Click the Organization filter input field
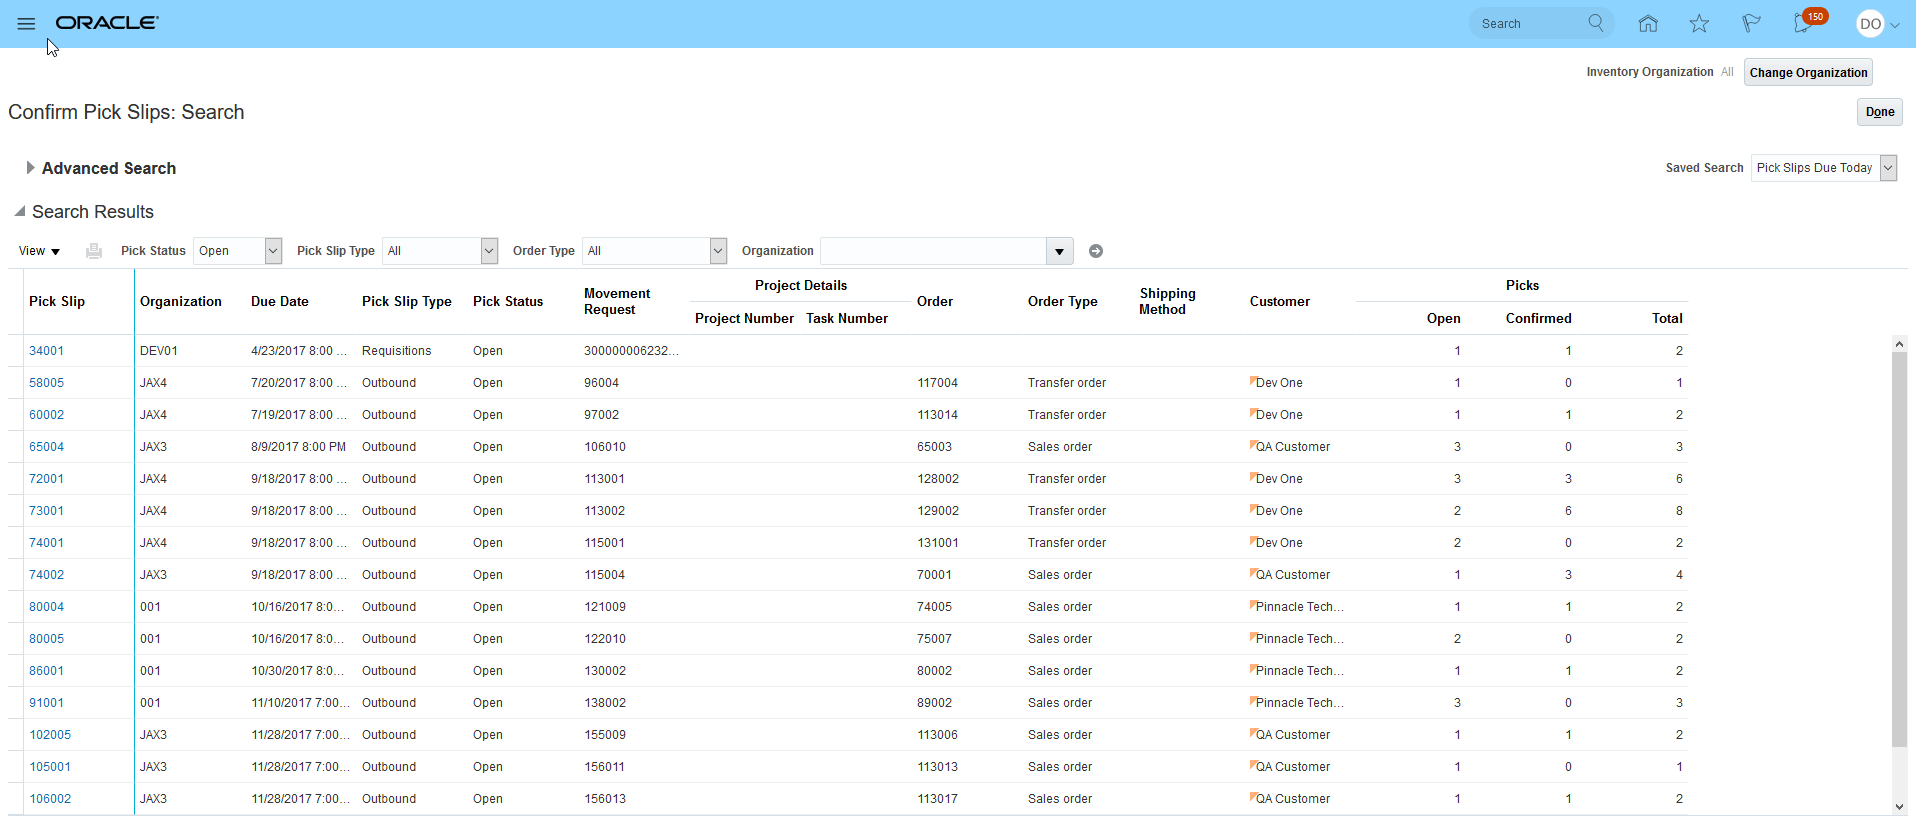Image resolution: width=1916 pixels, height=832 pixels. pos(933,251)
